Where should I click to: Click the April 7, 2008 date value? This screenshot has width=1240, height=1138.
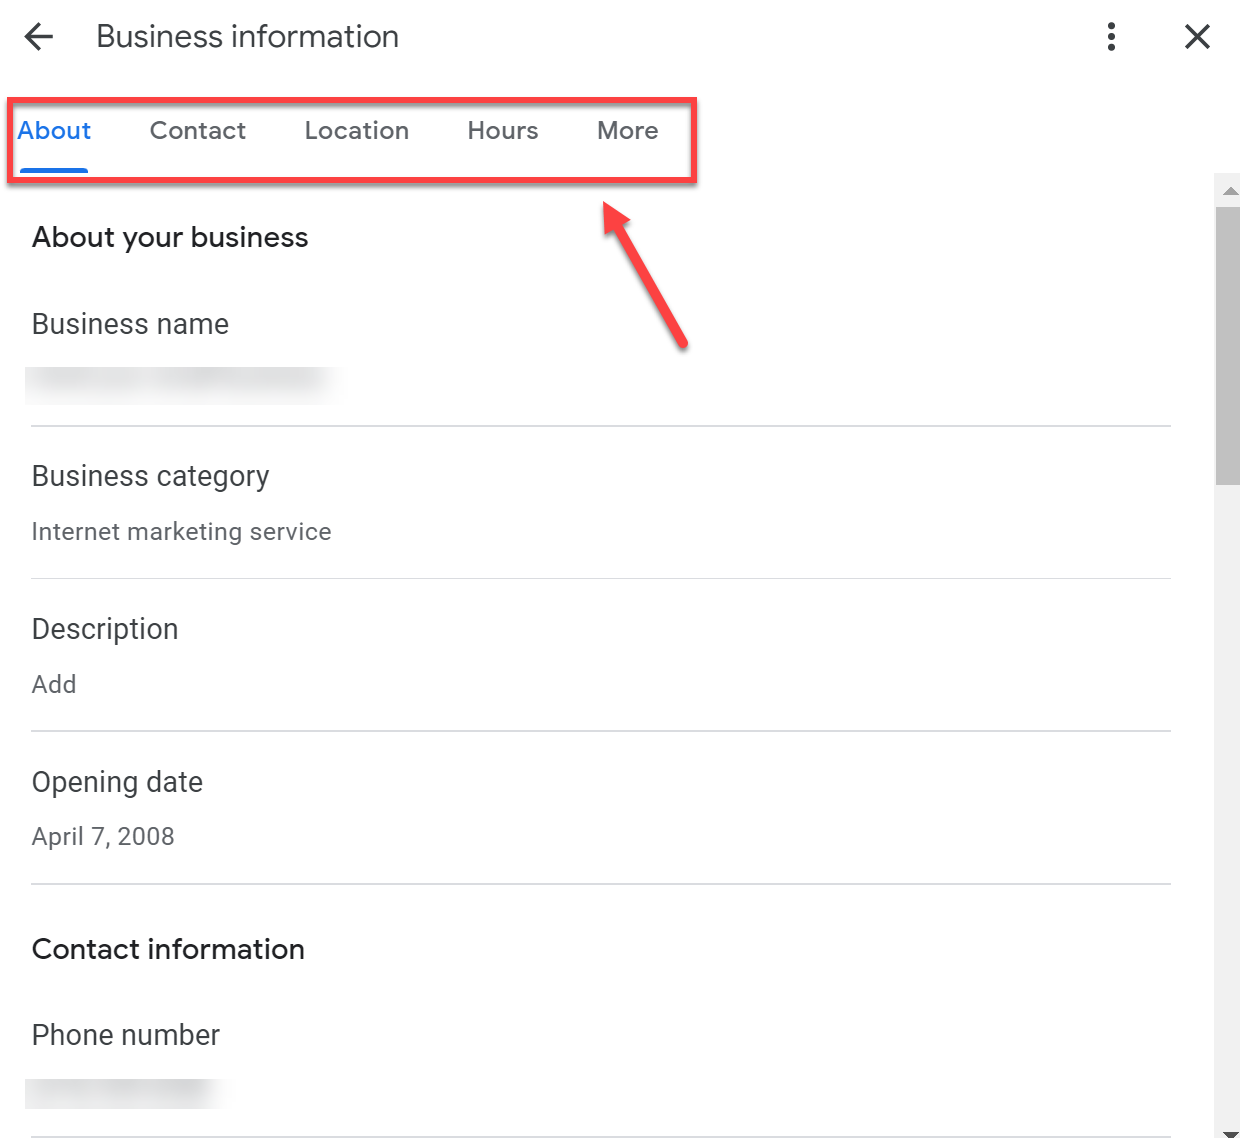point(103,837)
